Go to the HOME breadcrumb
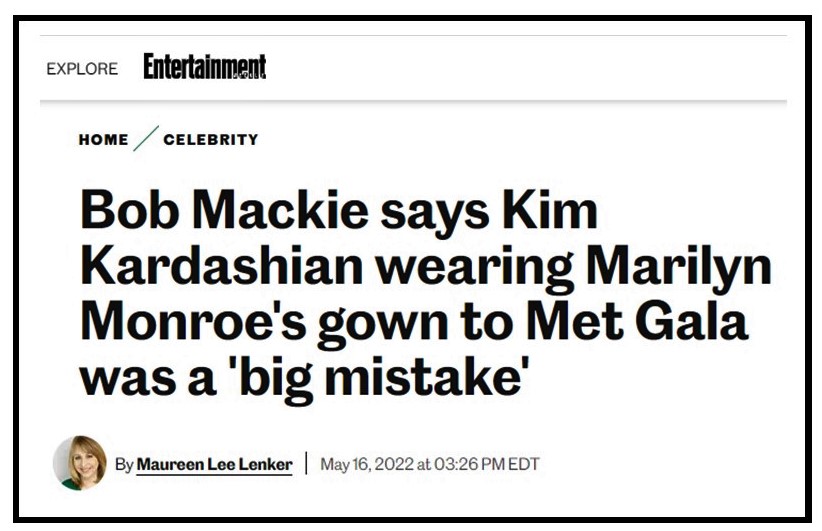The image size is (822, 531). [103, 140]
